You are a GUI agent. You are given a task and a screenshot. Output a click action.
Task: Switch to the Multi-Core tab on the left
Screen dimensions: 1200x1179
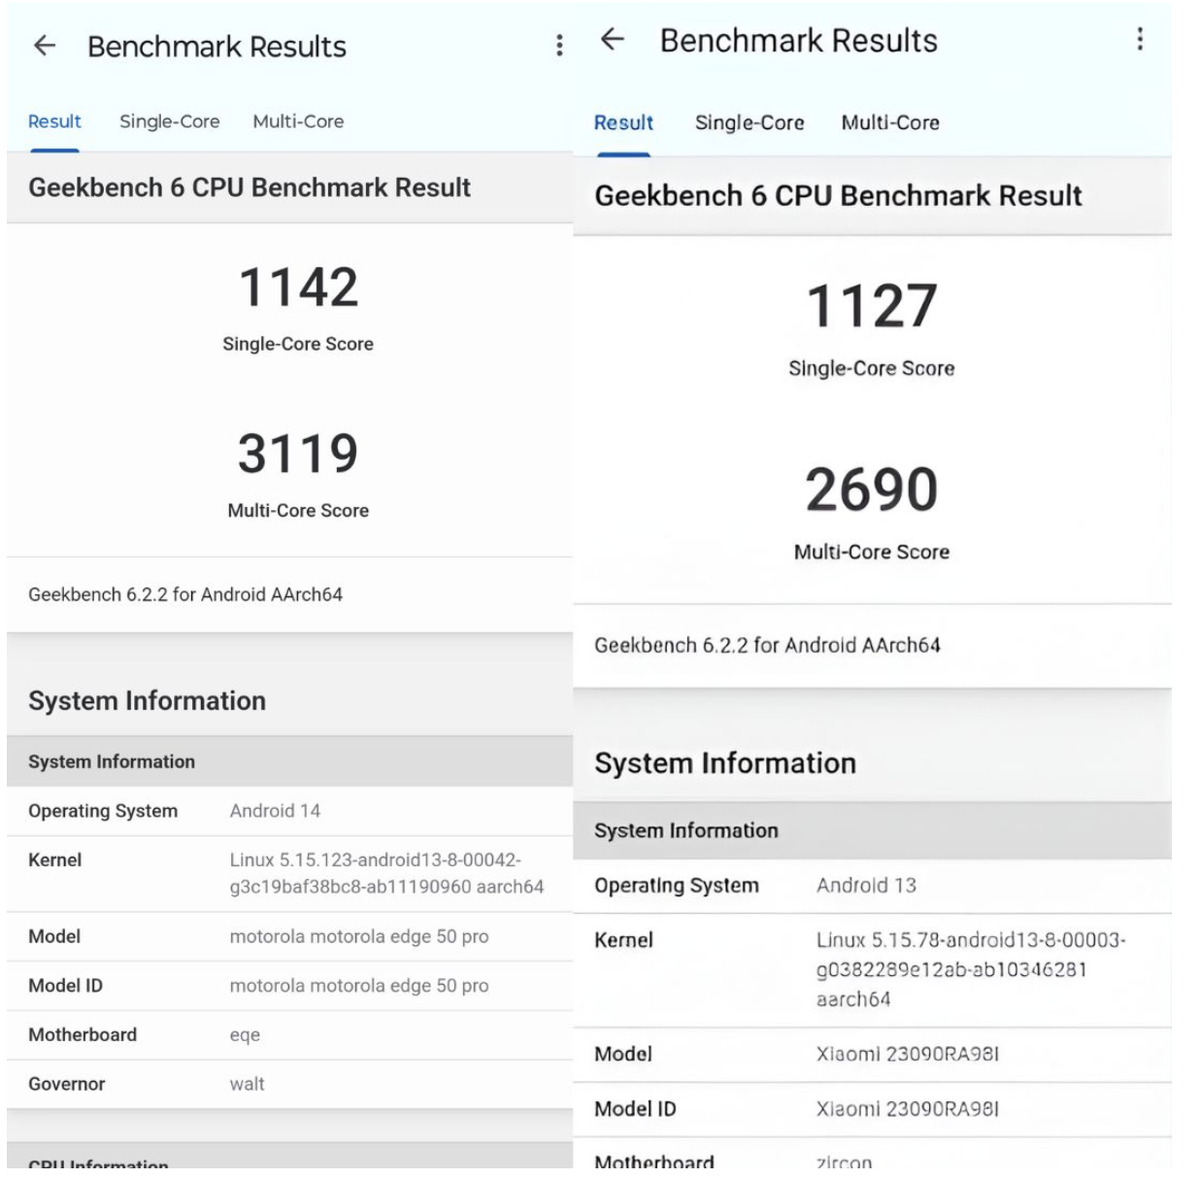[298, 121]
